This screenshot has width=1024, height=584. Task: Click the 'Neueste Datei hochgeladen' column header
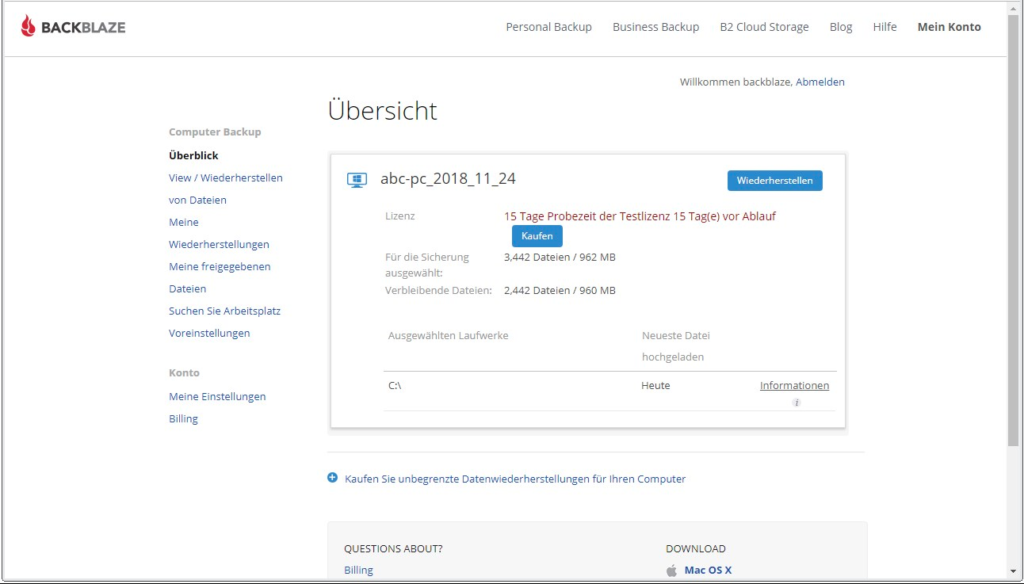(x=676, y=346)
